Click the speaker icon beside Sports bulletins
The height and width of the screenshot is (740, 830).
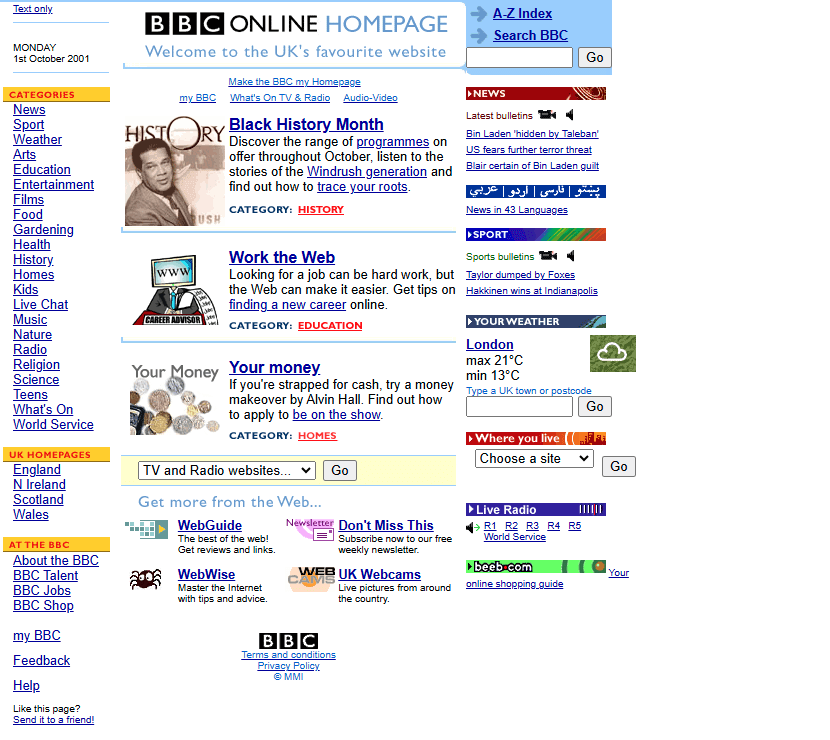tap(571, 256)
